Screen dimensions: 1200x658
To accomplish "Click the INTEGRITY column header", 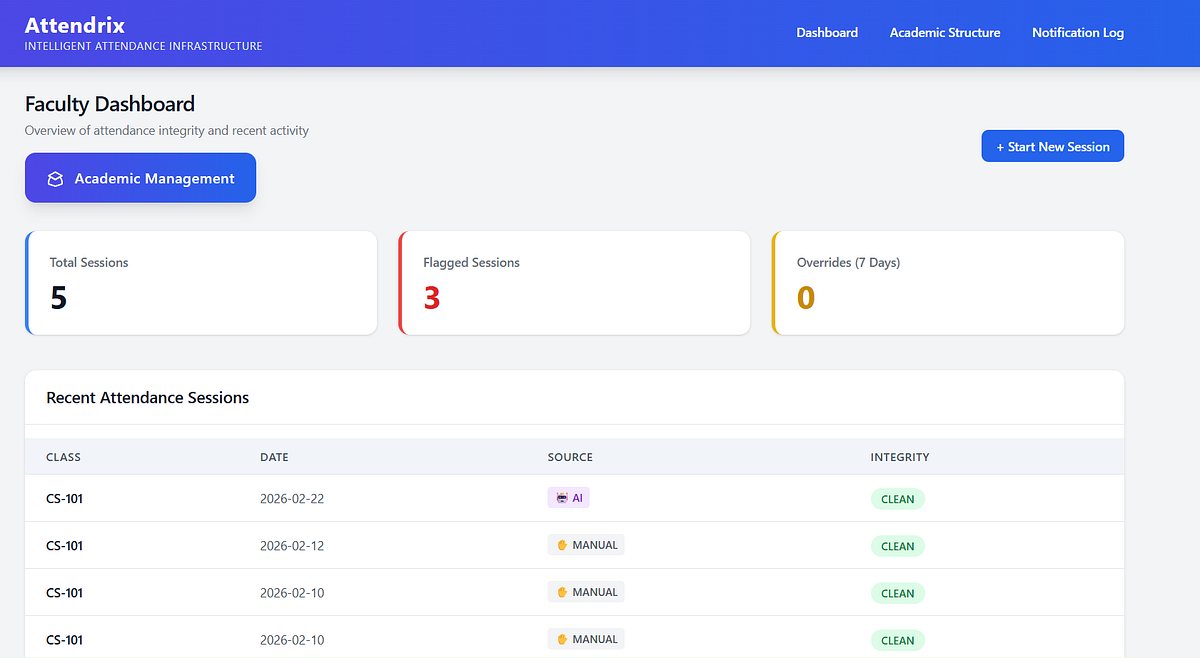I will tap(900, 457).
